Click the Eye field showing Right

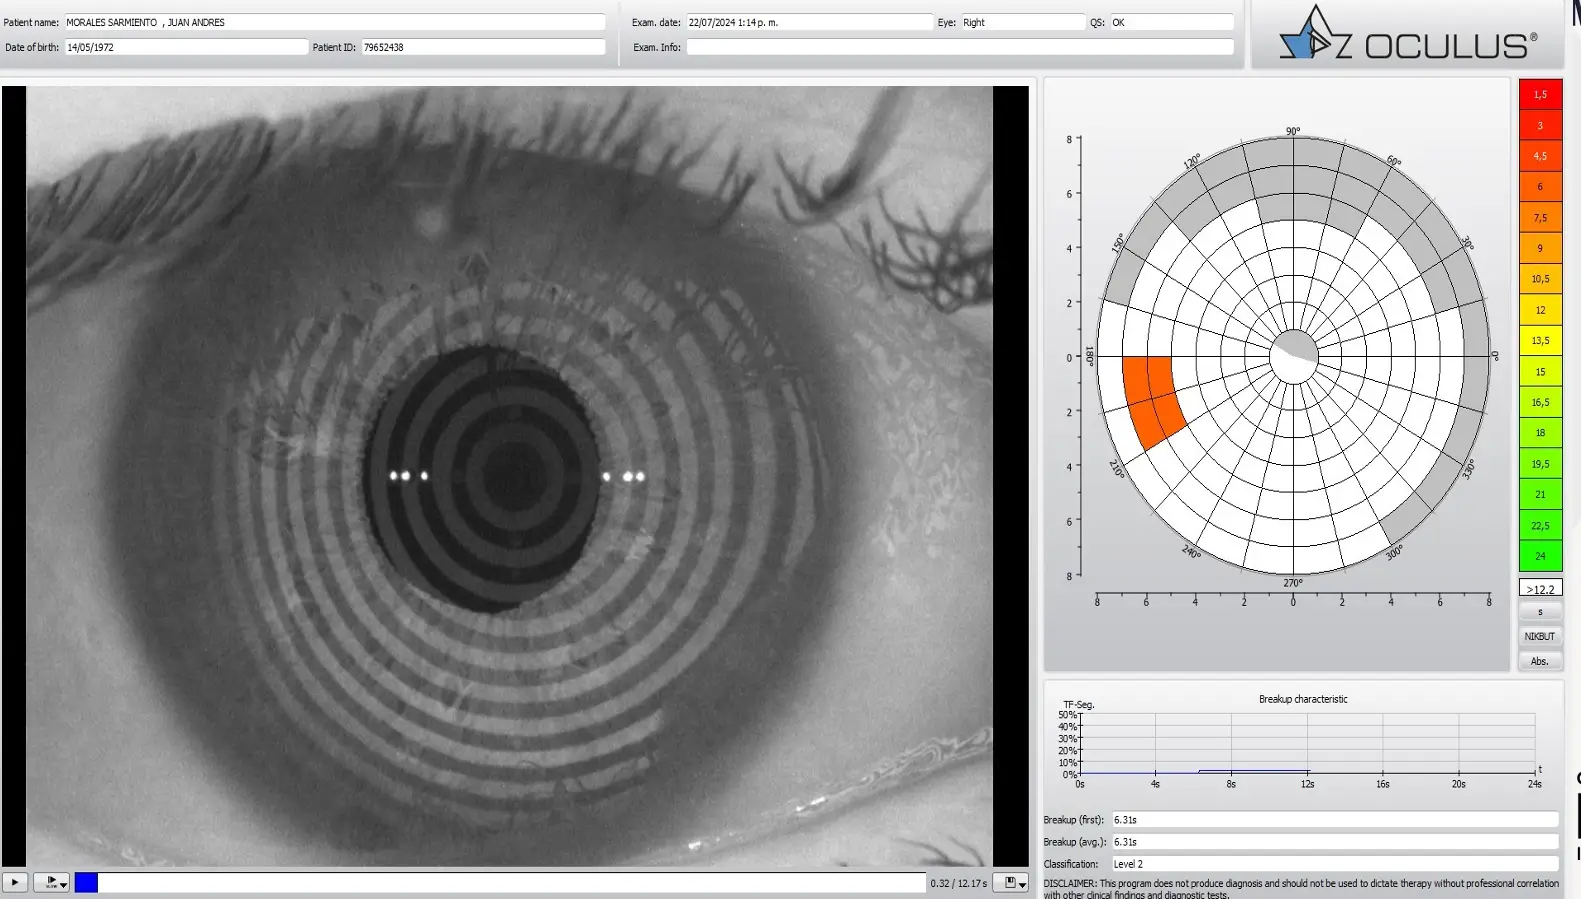pos(1021,22)
